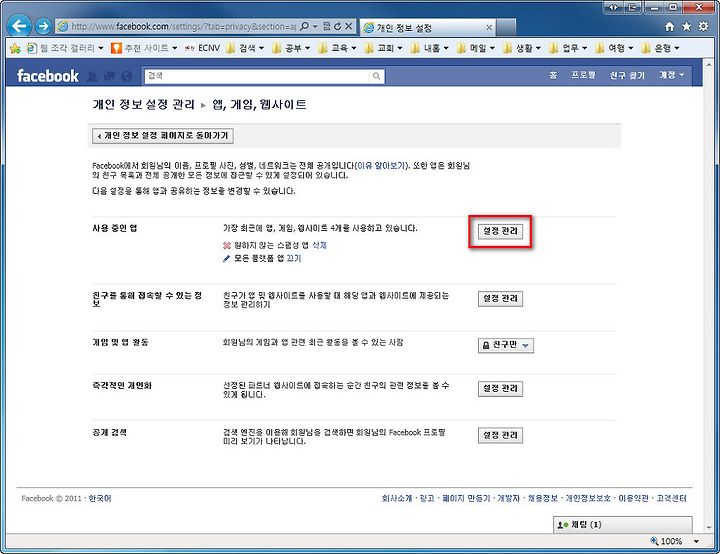This screenshot has width=720, height=554.
Task: Open the 추천 사이트 favorites dropdown
Action: (x=144, y=48)
